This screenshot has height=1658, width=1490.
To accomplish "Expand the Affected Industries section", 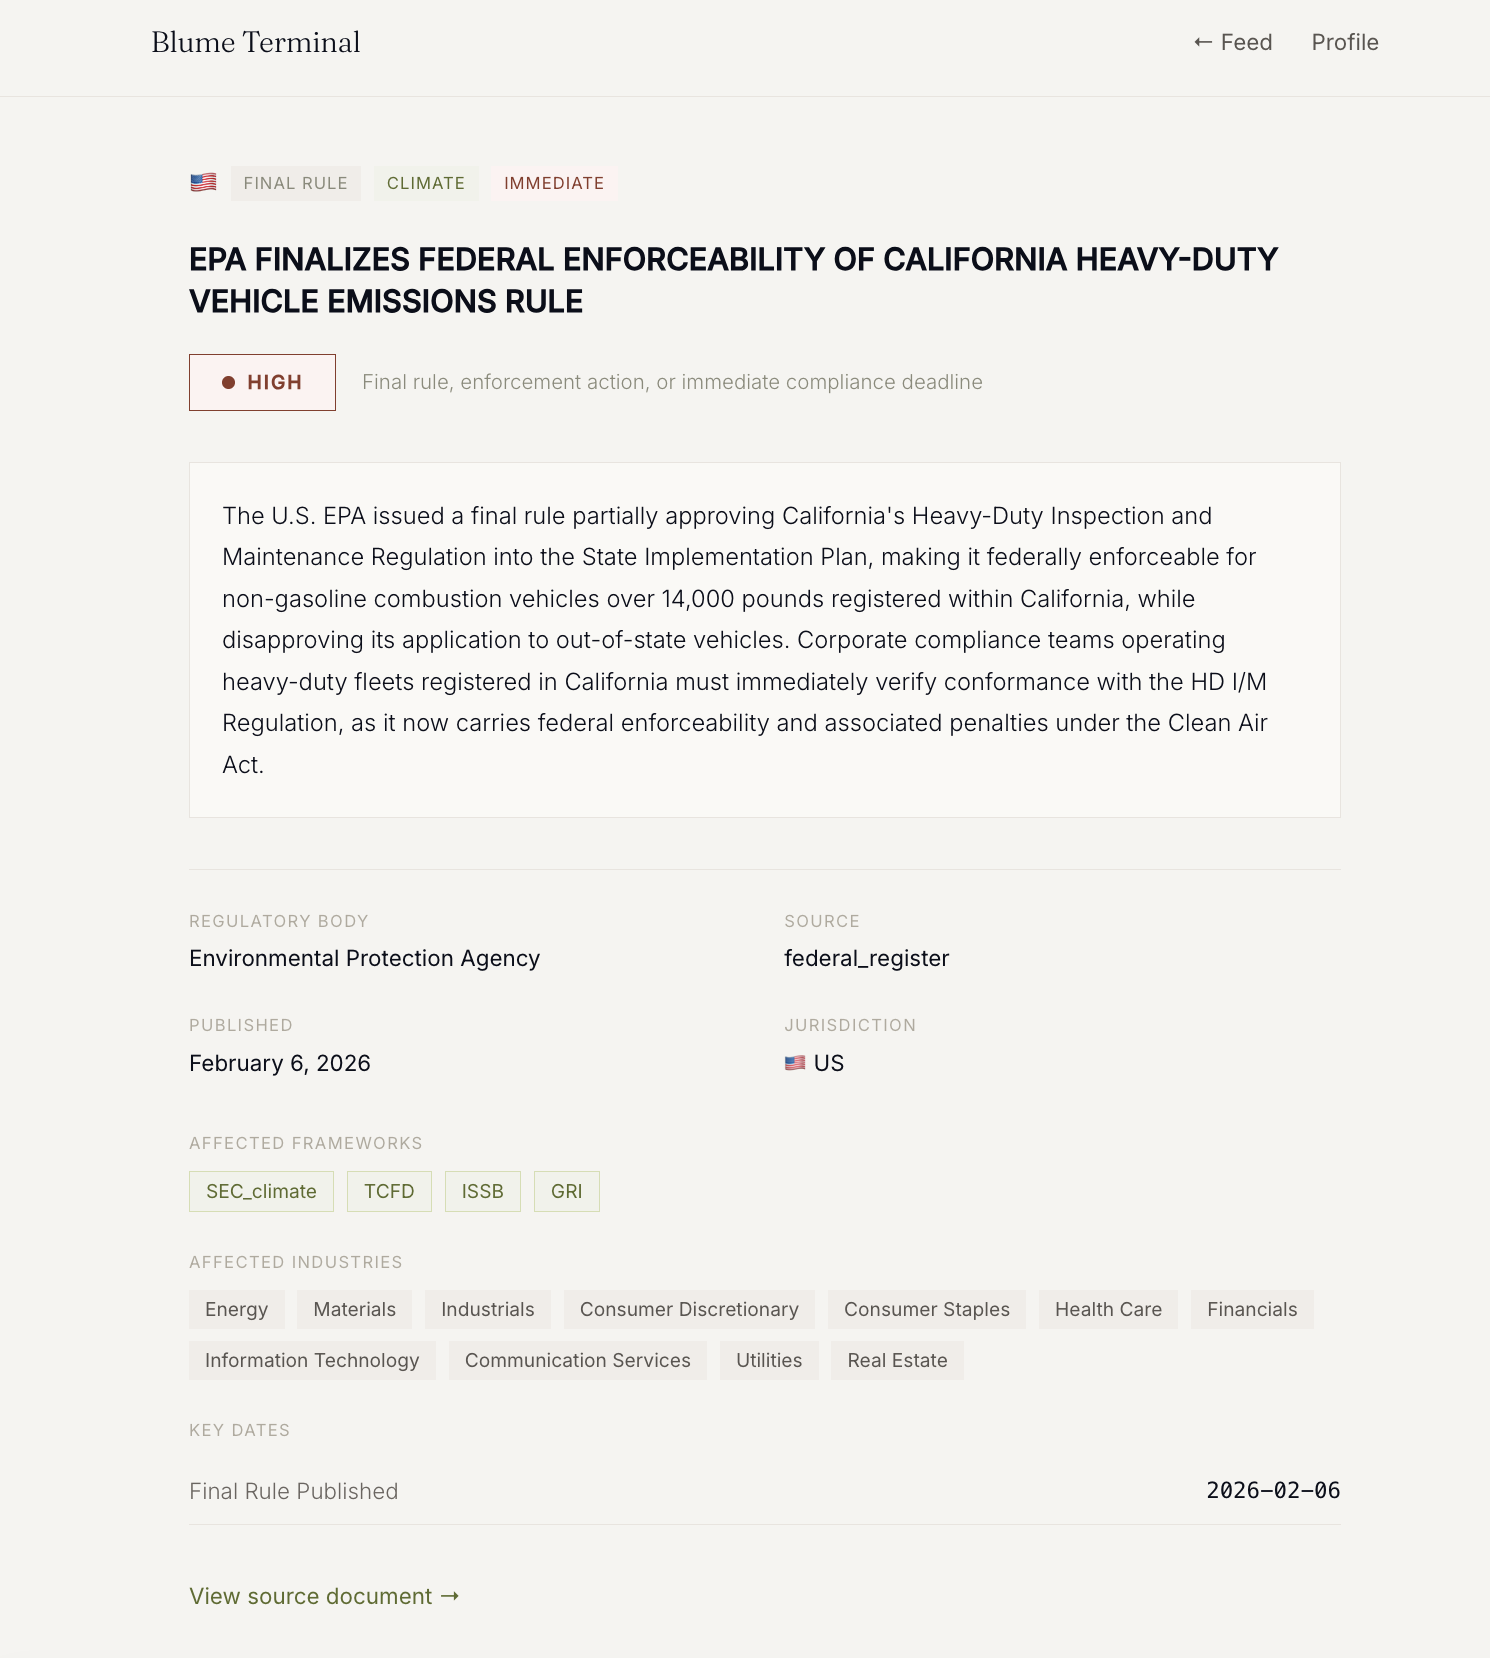I will (x=295, y=1262).
